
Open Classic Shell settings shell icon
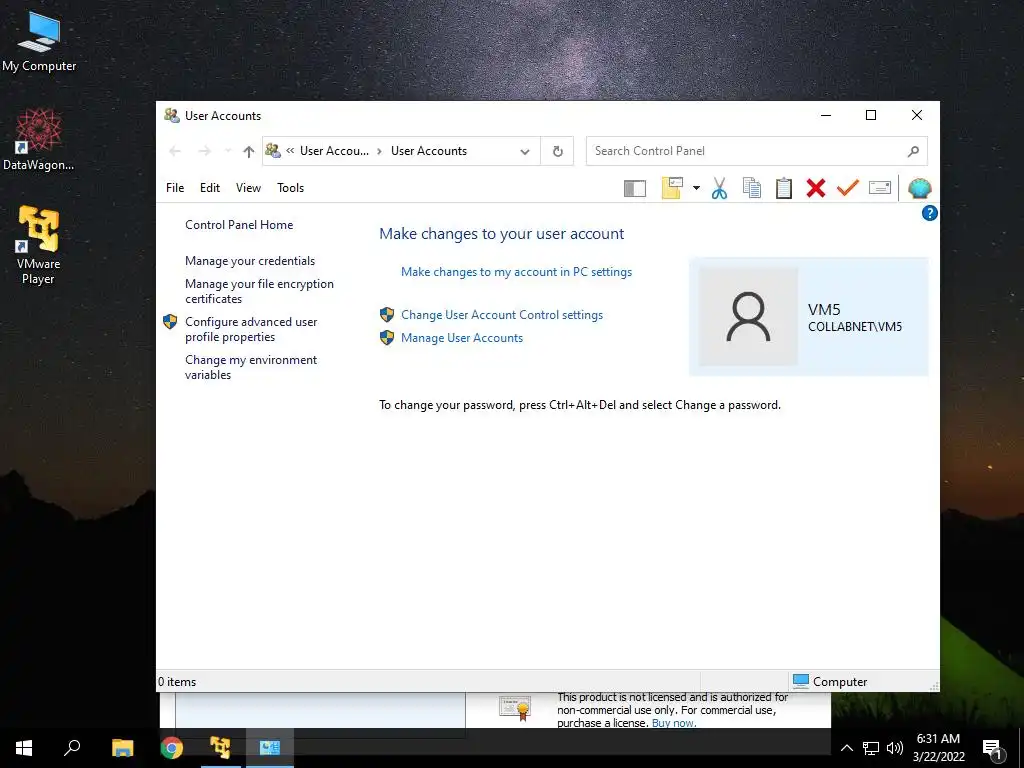920,188
